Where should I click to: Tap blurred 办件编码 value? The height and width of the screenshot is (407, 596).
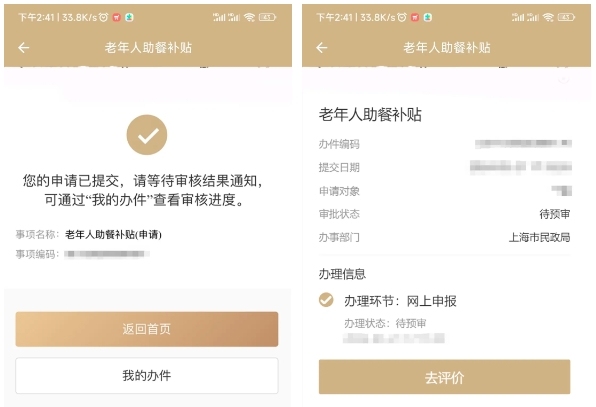523,143
